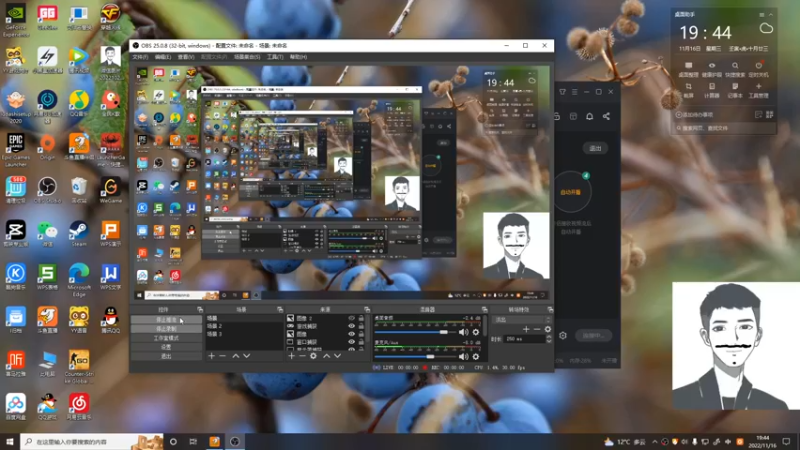Open the 帮助(H) menu in OBS

tap(298, 57)
